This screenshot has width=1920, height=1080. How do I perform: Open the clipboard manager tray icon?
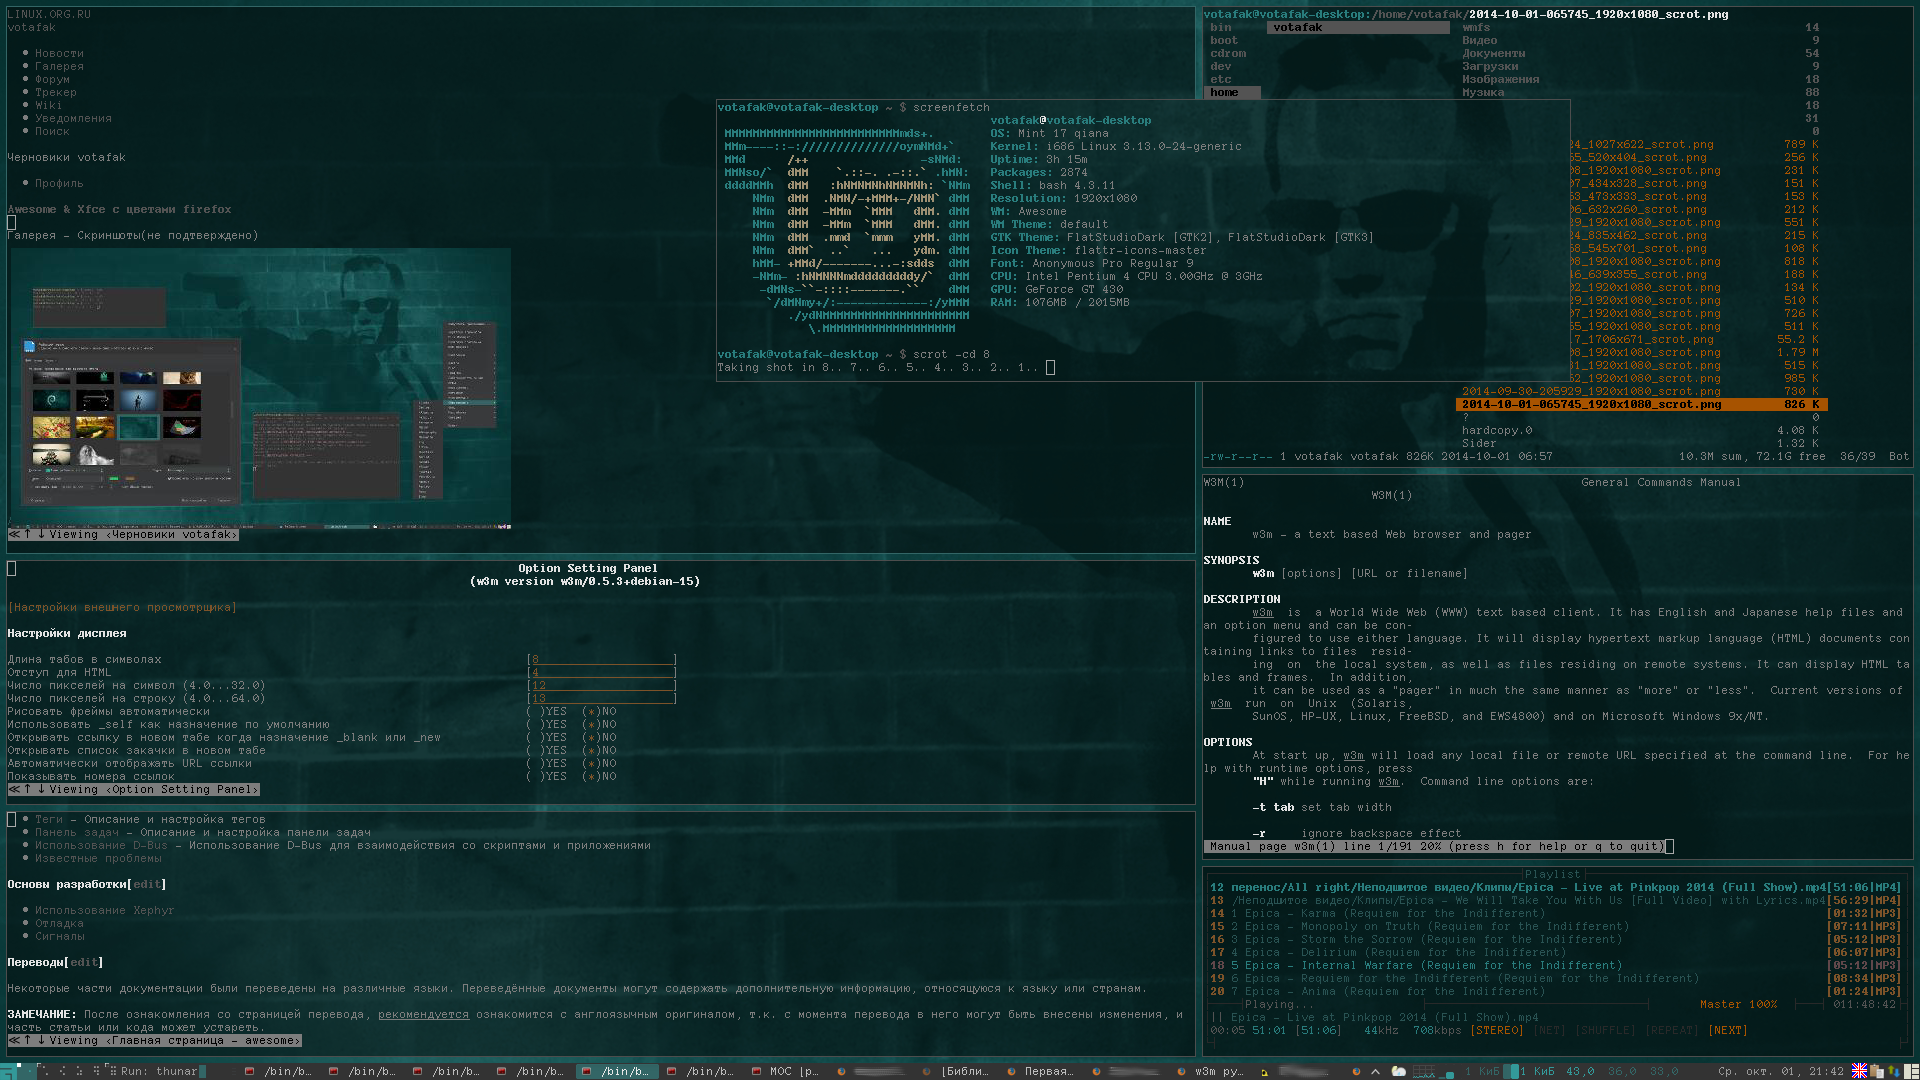pyautogui.click(x=1876, y=1071)
